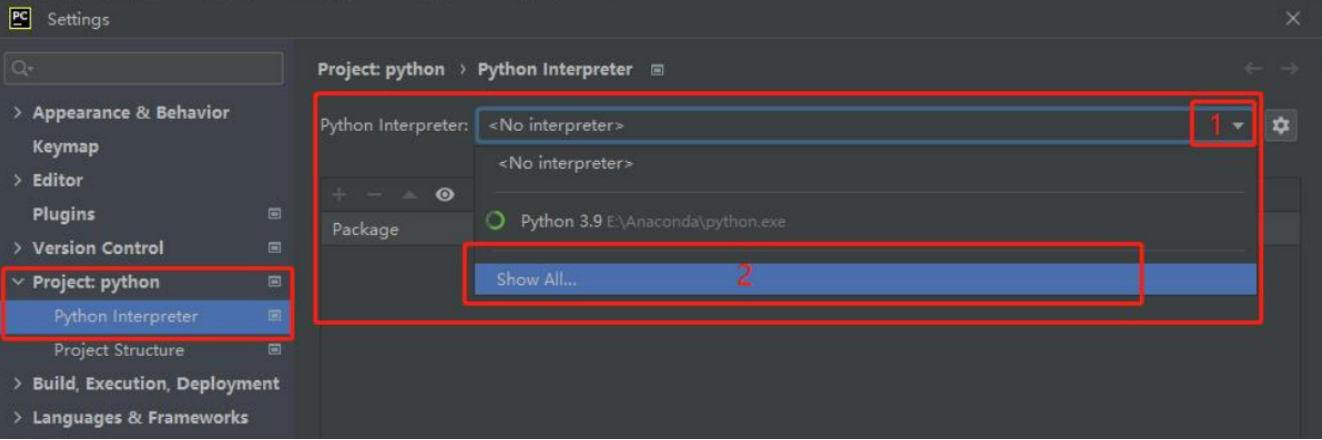Click the icon next to Python Interpreter breadcrumb
The height and width of the screenshot is (440, 1322).
coord(657,70)
